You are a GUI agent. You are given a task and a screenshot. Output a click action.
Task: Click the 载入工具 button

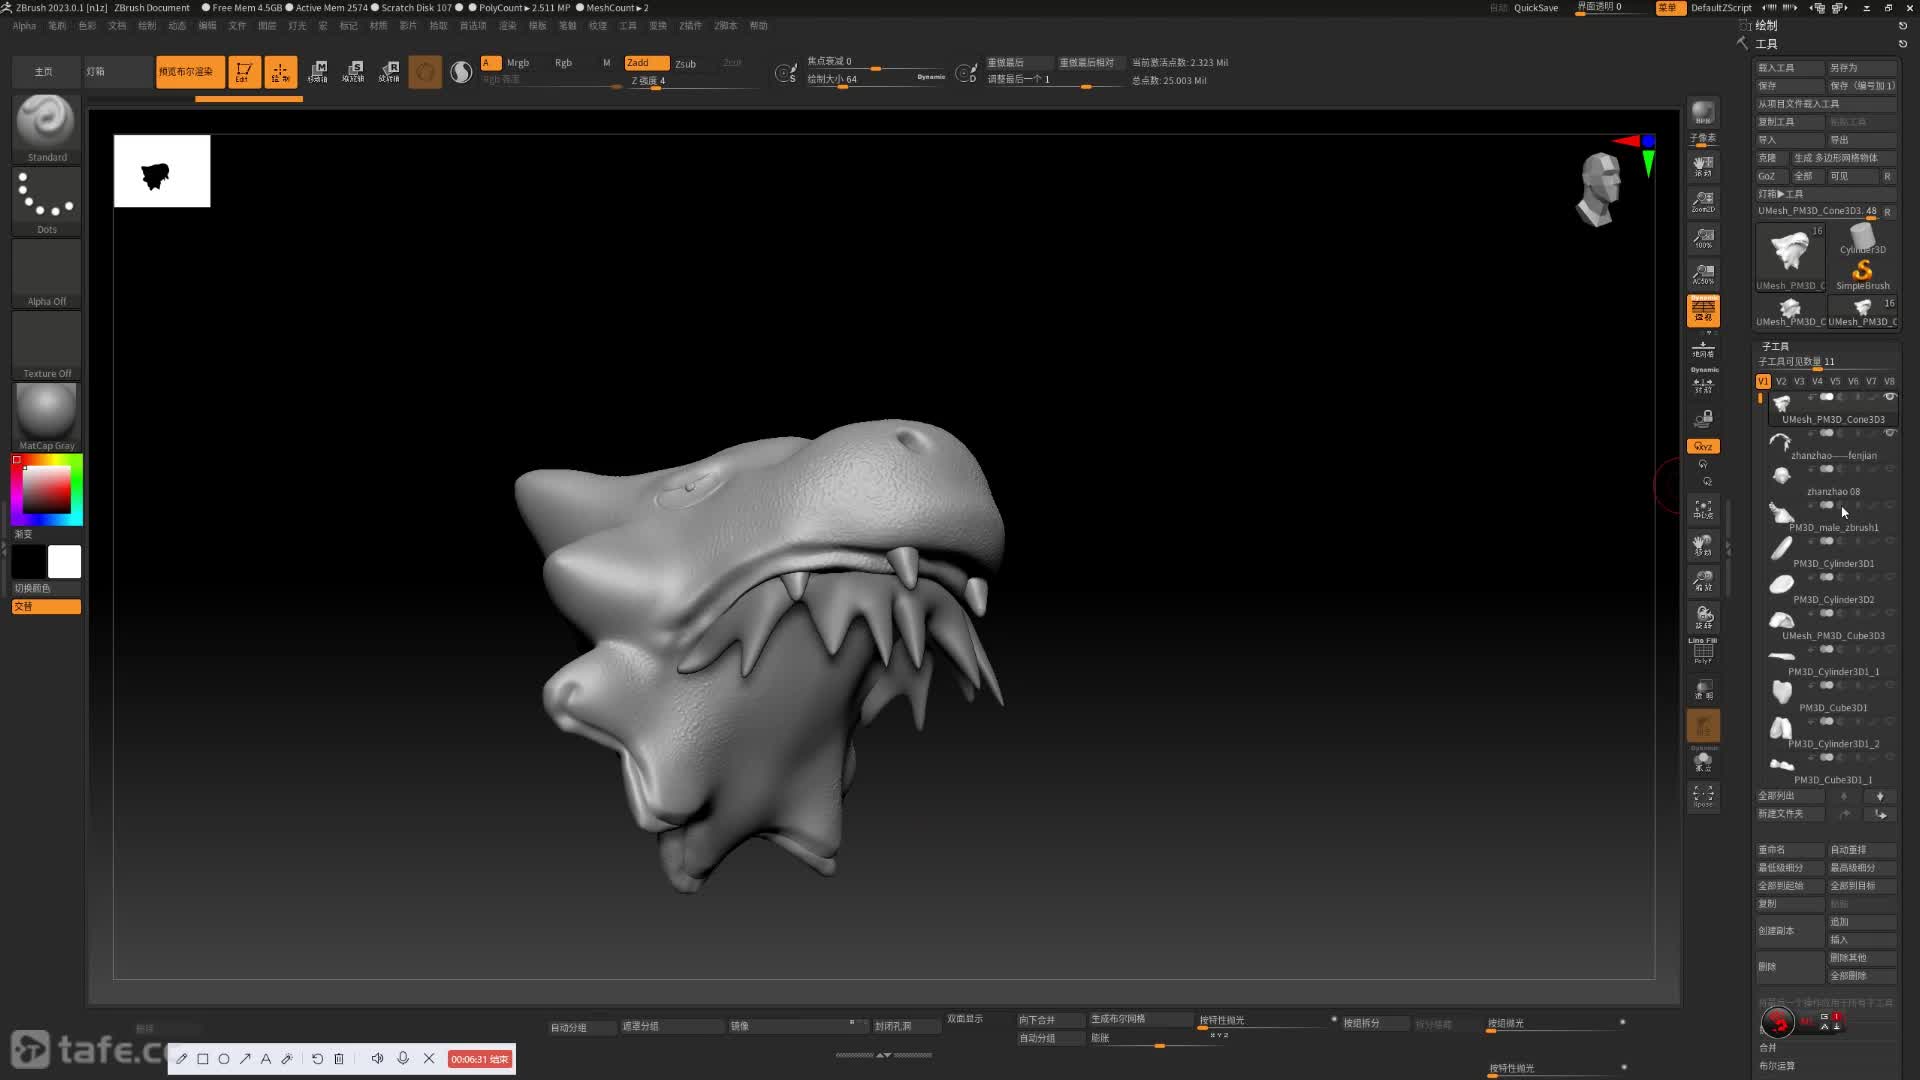click(x=1790, y=68)
